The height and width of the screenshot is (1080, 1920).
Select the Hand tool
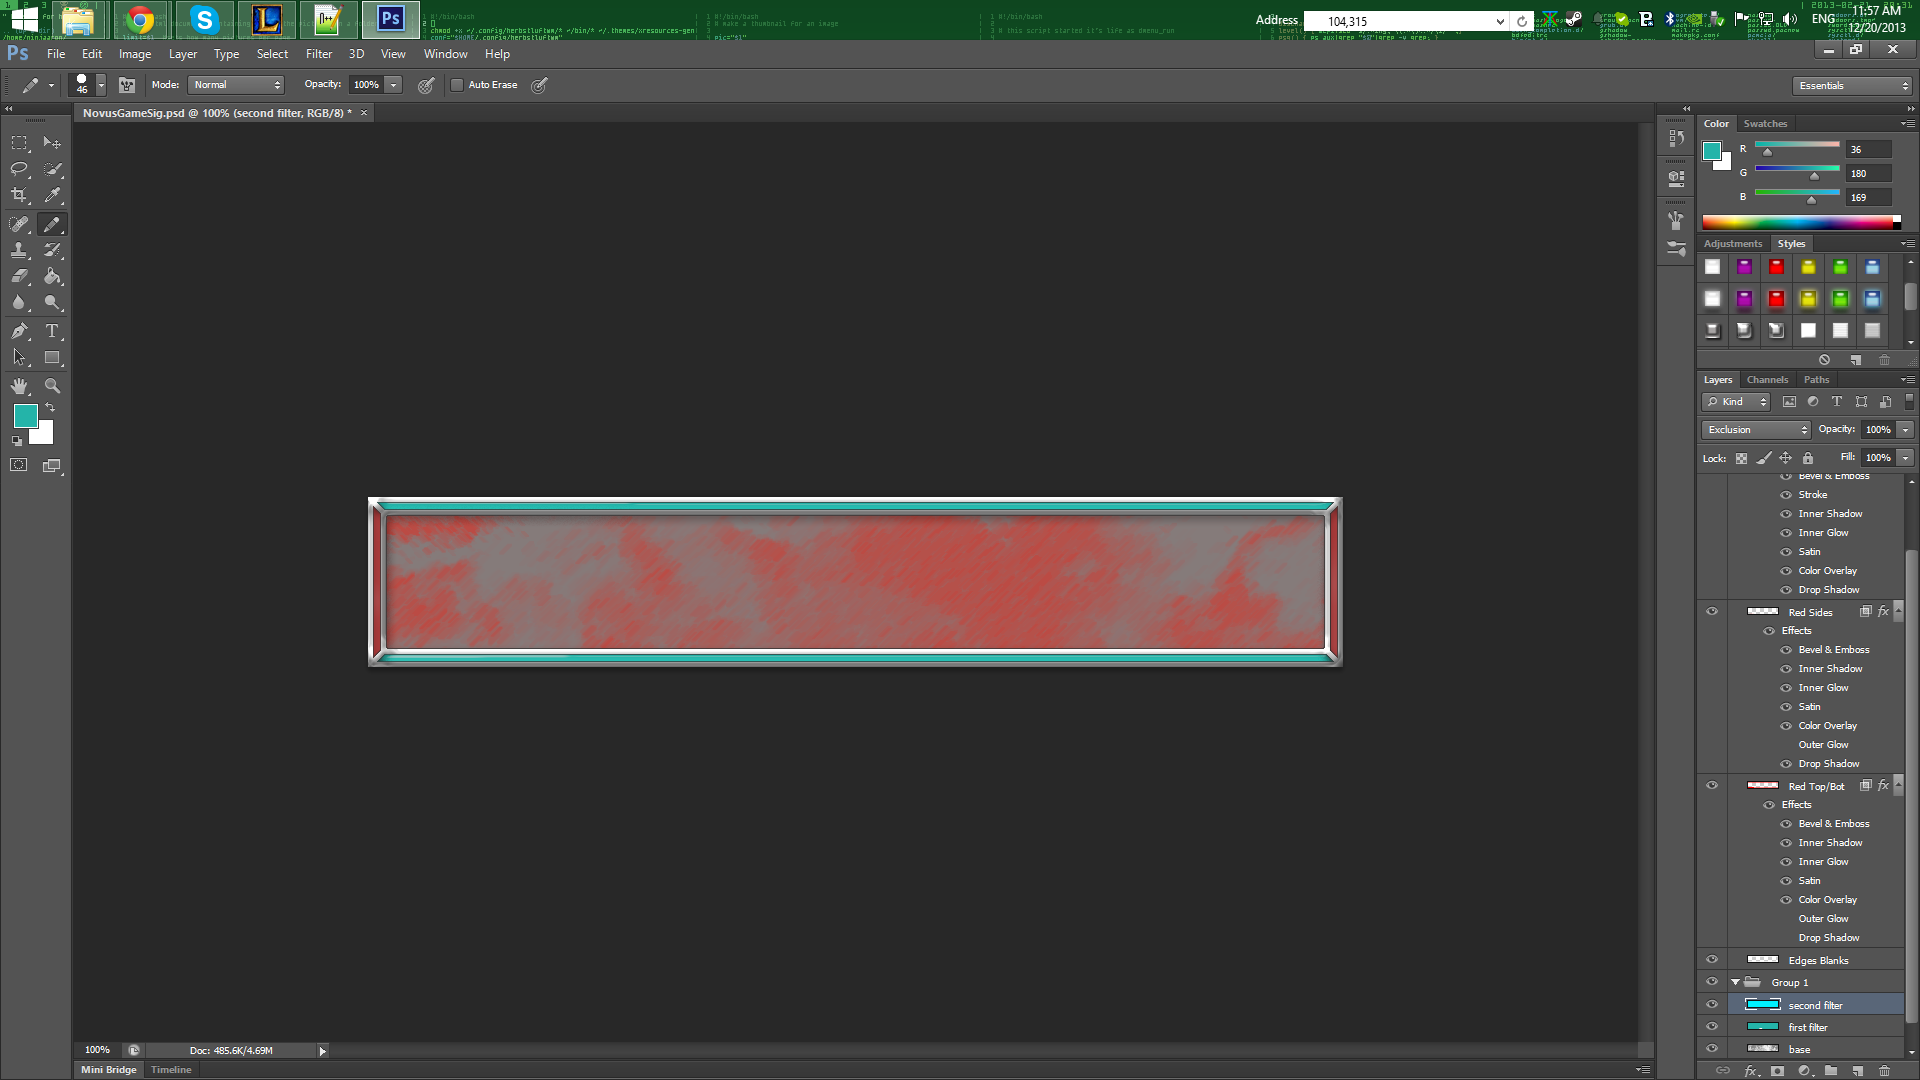click(x=19, y=386)
